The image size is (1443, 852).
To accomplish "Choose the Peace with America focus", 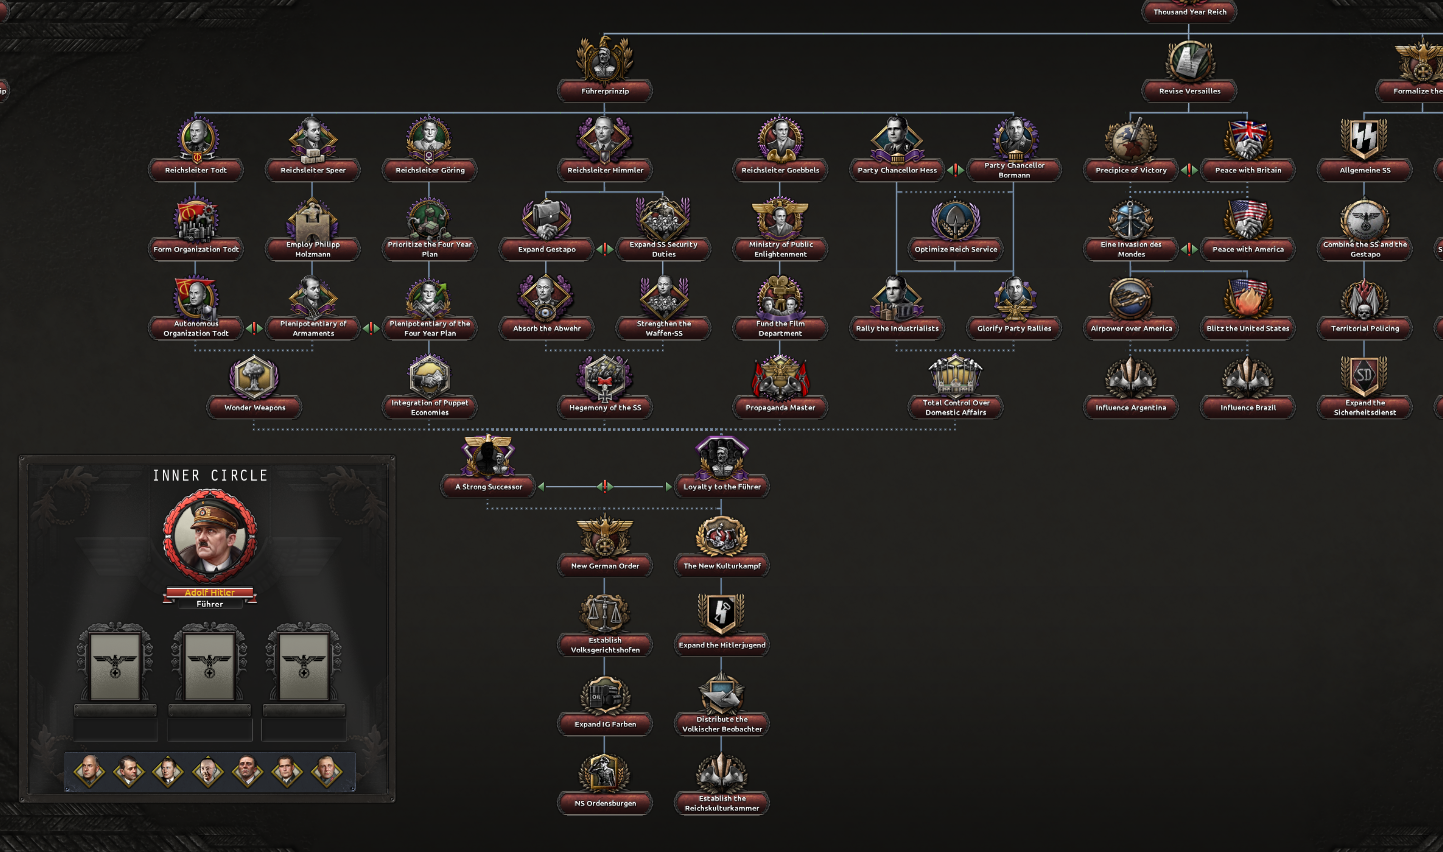I will tap(1248, 228).
